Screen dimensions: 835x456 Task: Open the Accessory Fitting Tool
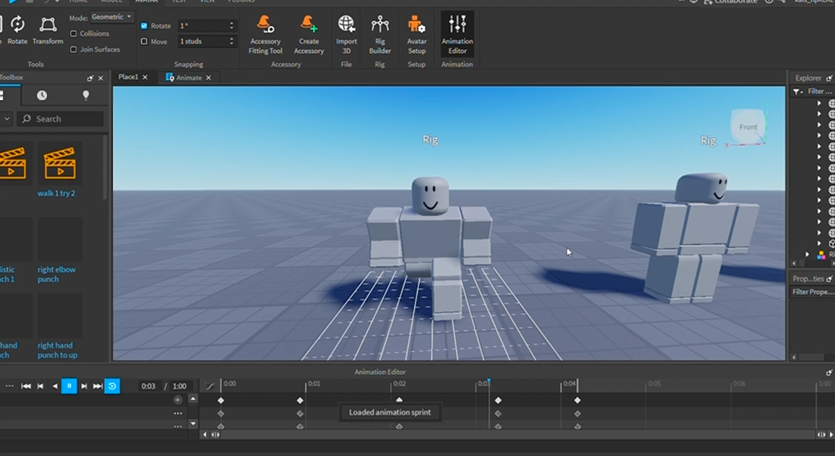(x=265, y=35)
